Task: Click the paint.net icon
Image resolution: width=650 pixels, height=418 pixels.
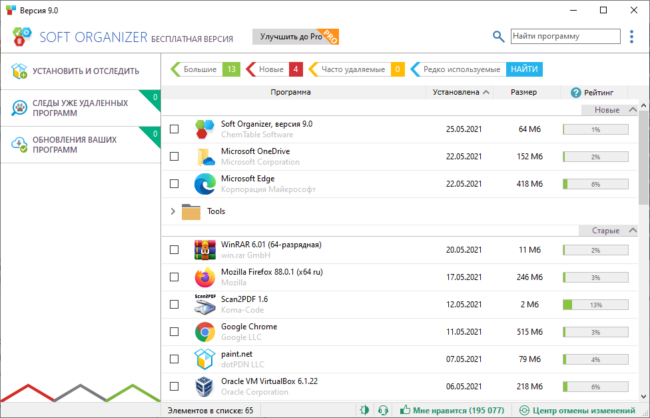Action: click(x=205, y=359)
